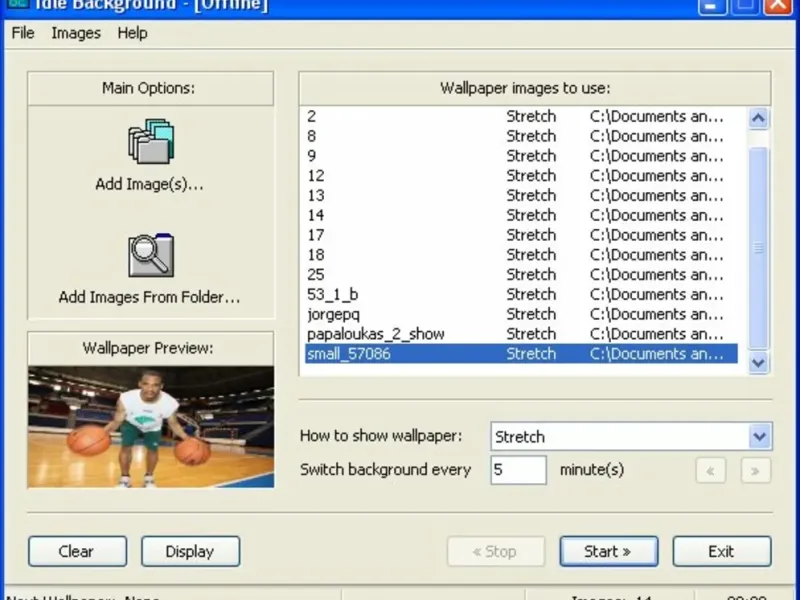
Task: Minimize the Idle Background window
Action: [712, 6]
